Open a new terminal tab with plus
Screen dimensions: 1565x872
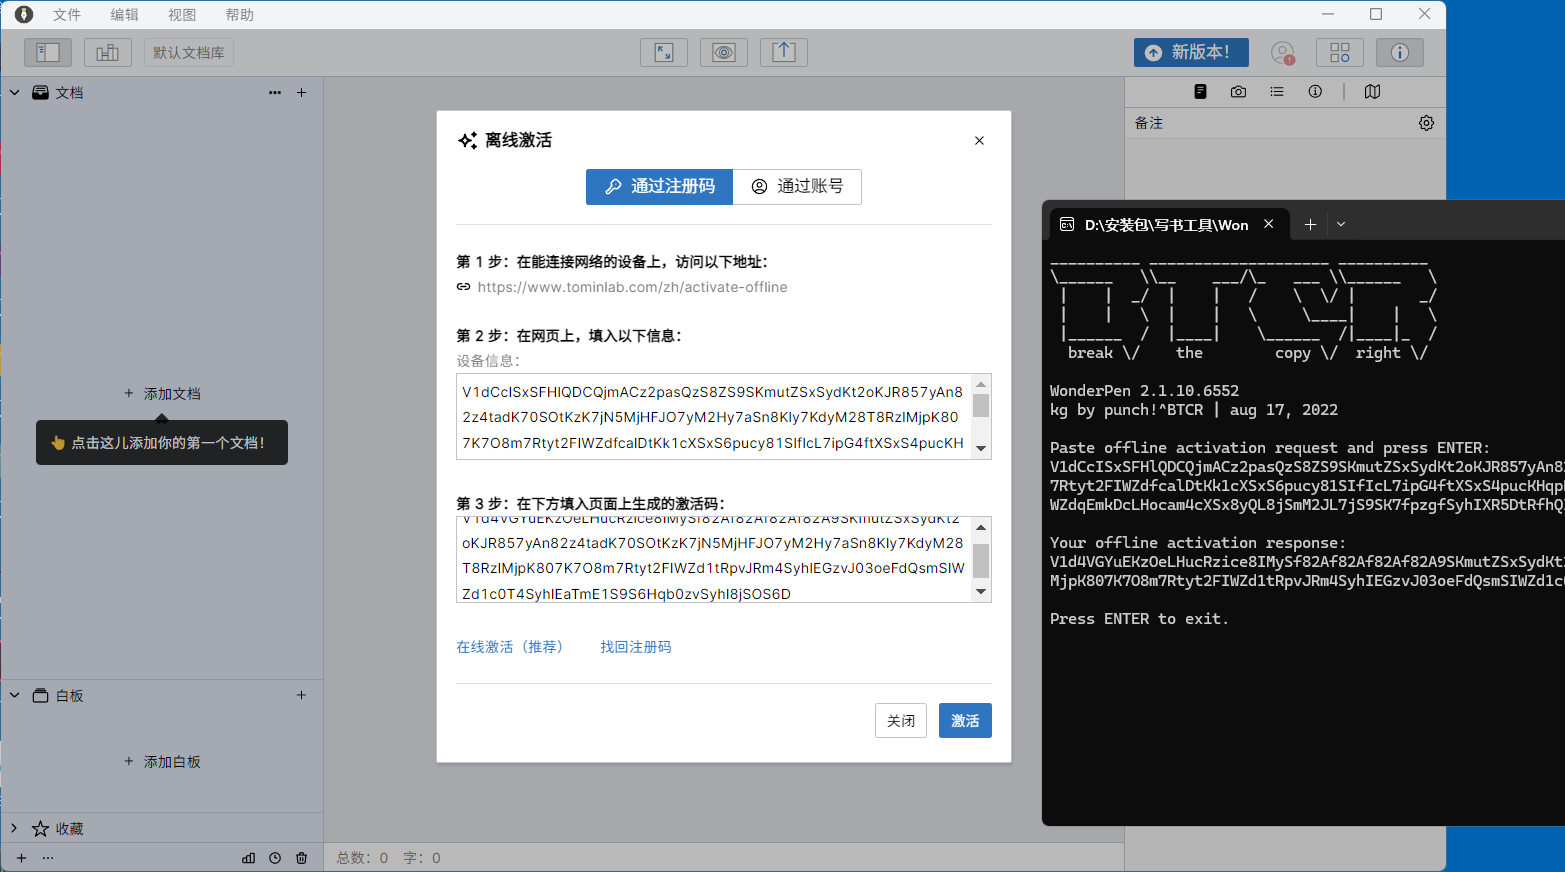(x=1310, y=225)
